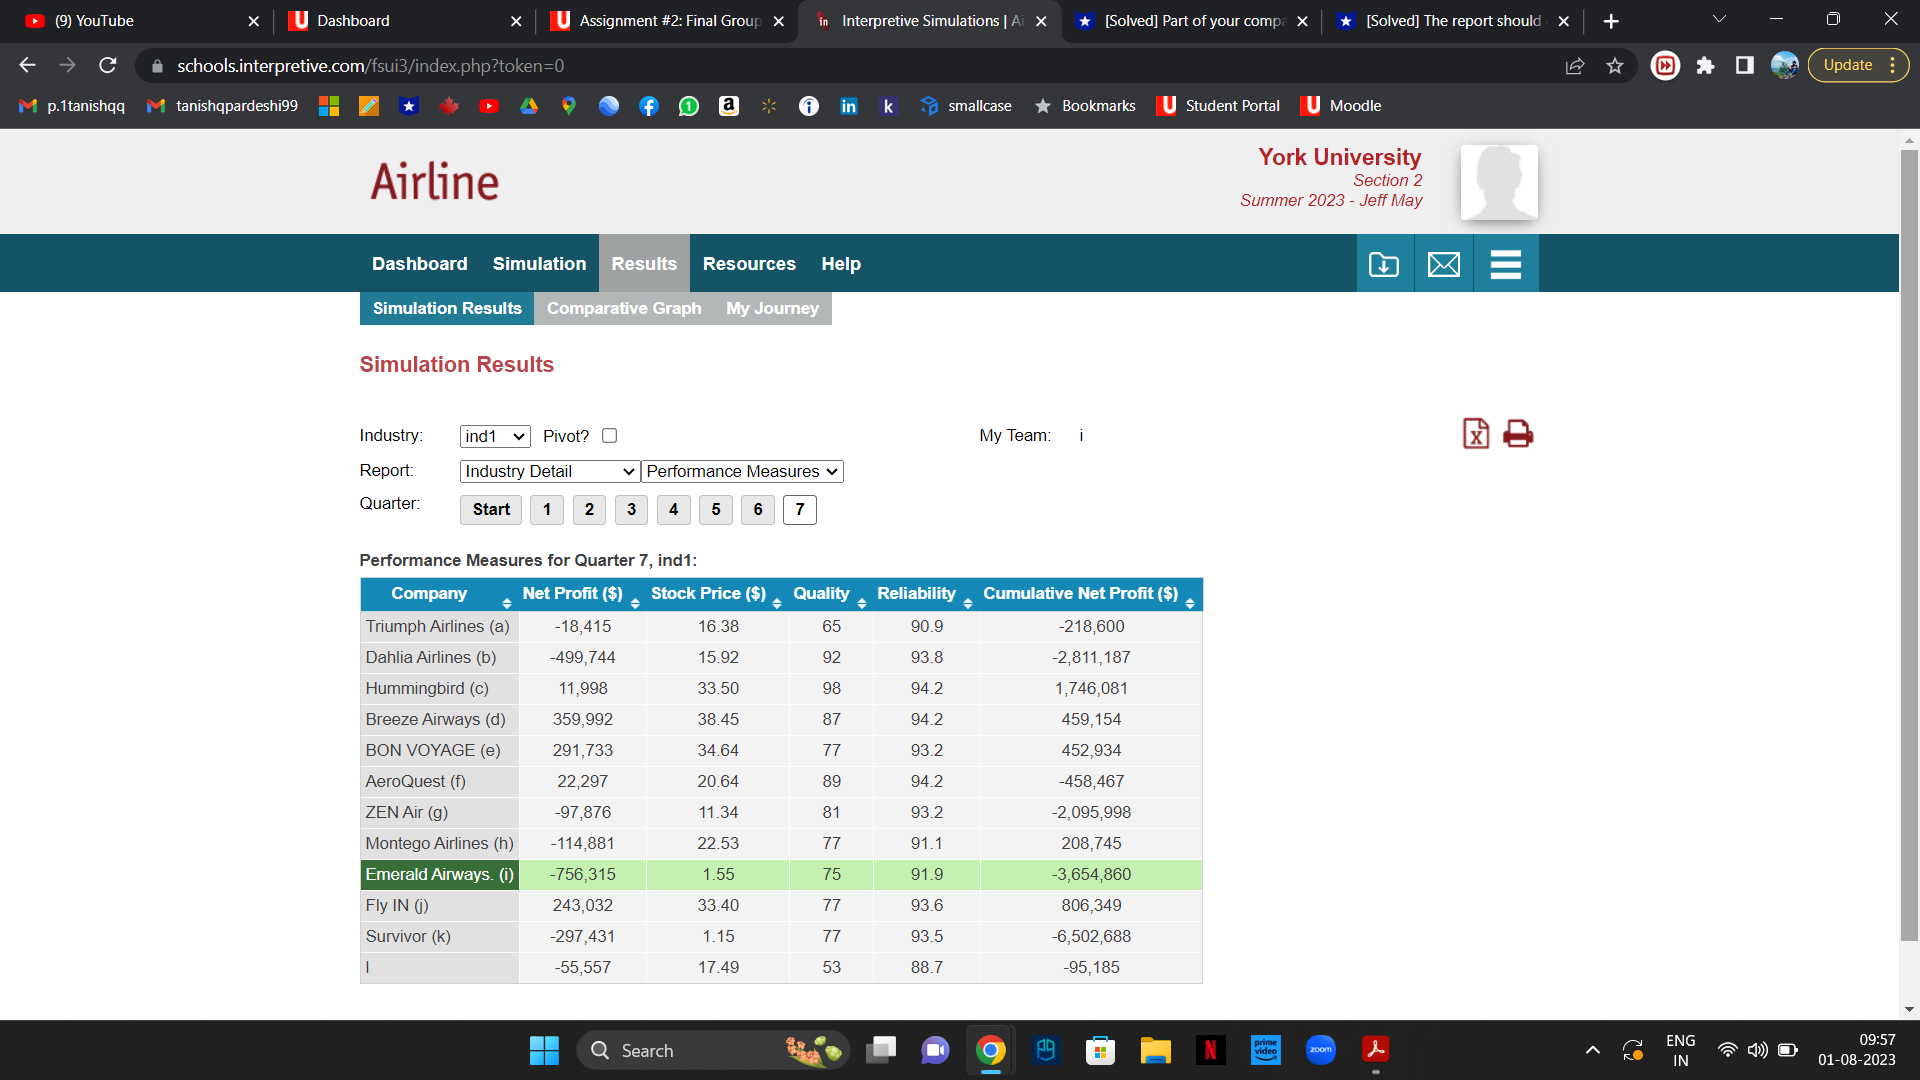Viewport: 1920px width, 1080px height.
Task: Open the Resources menu item
Action: pyautogui.click(x=749, y=264)
